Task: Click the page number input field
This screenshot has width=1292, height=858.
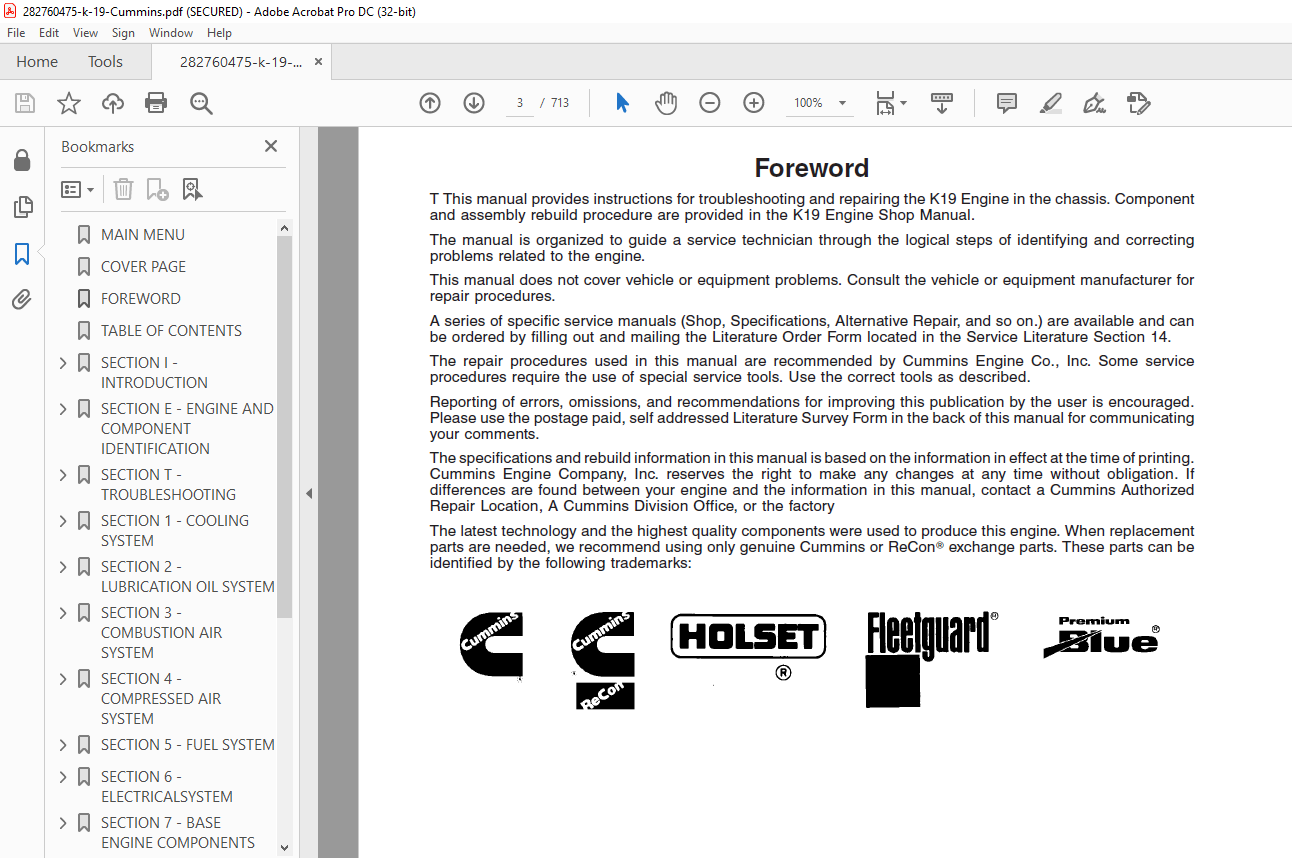Action: coord(519,103)
